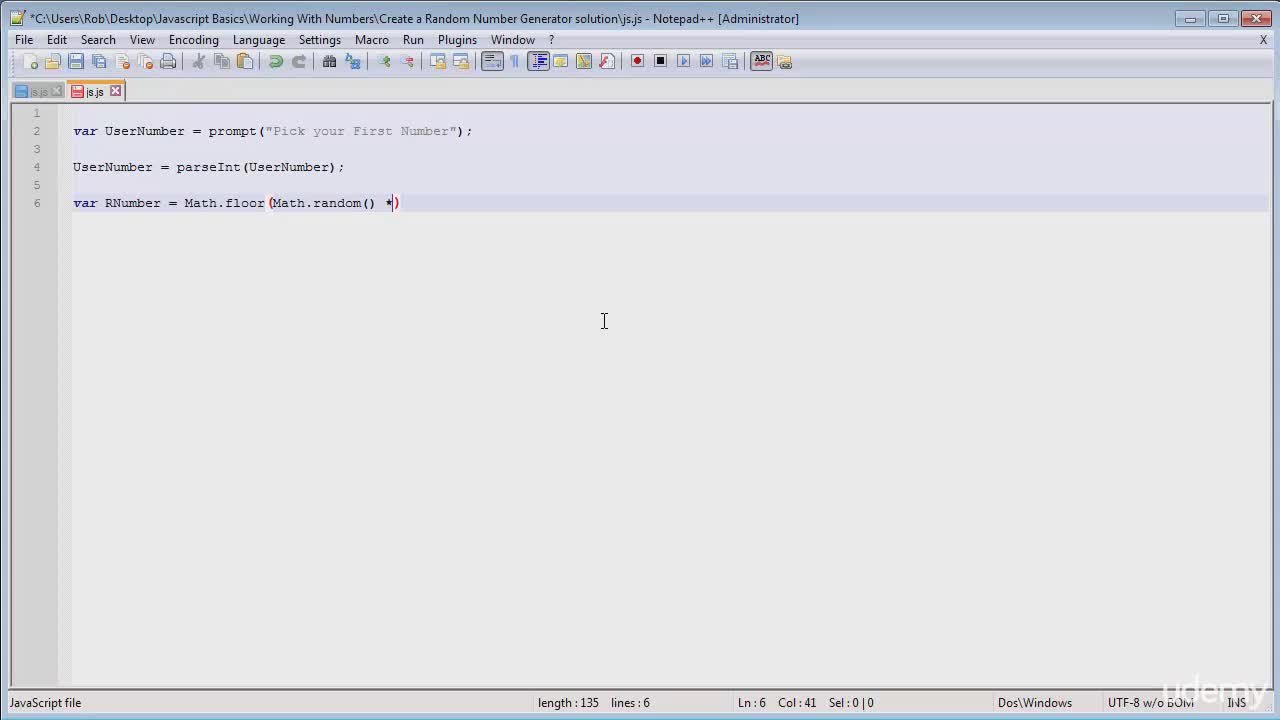Screen dimensions: 1280x720
Task: Click the Stop recording macro icon
Action: pyautogui.click(x=660, y=61)
